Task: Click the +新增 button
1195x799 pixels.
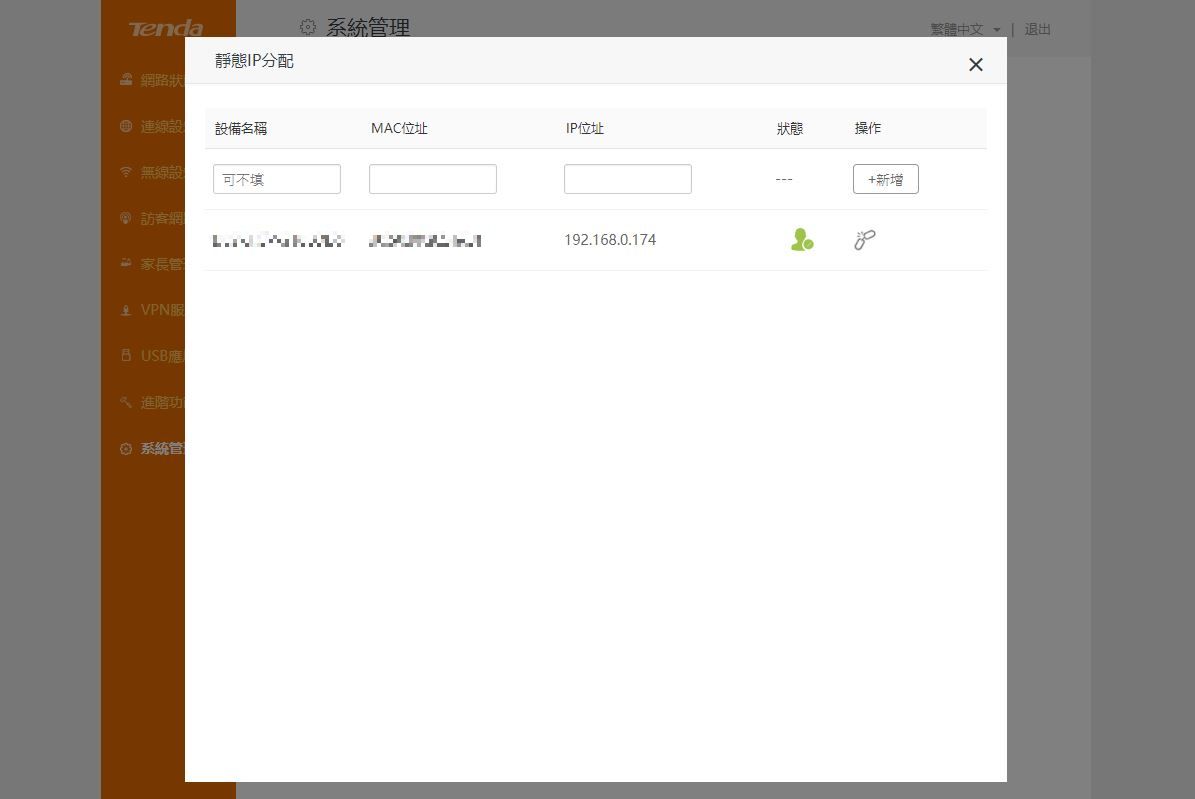Action: (x=886, y=179)
